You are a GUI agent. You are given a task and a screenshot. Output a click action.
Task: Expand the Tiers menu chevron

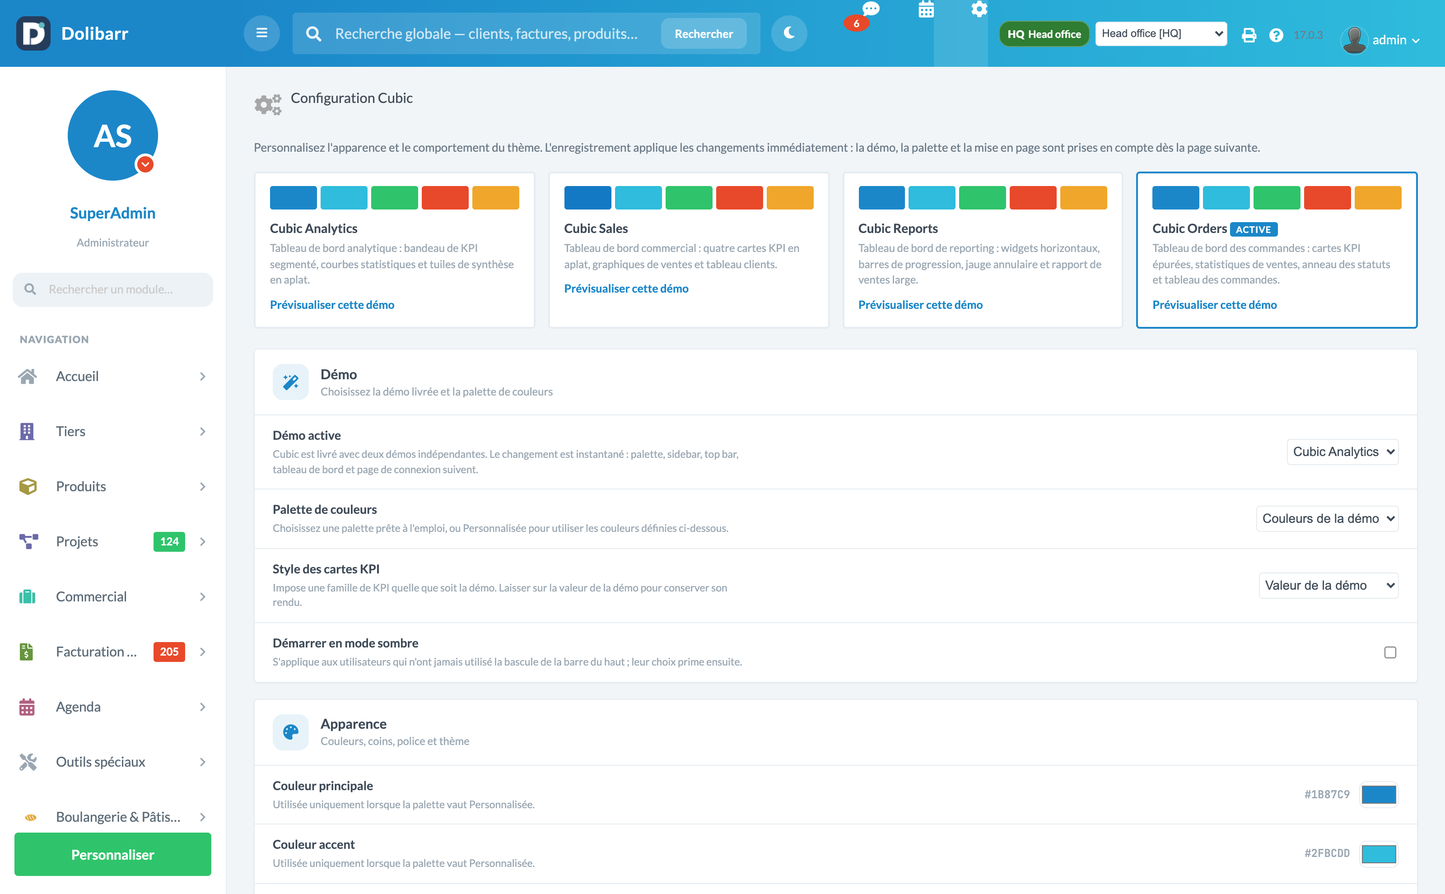(x=203, y=432)
